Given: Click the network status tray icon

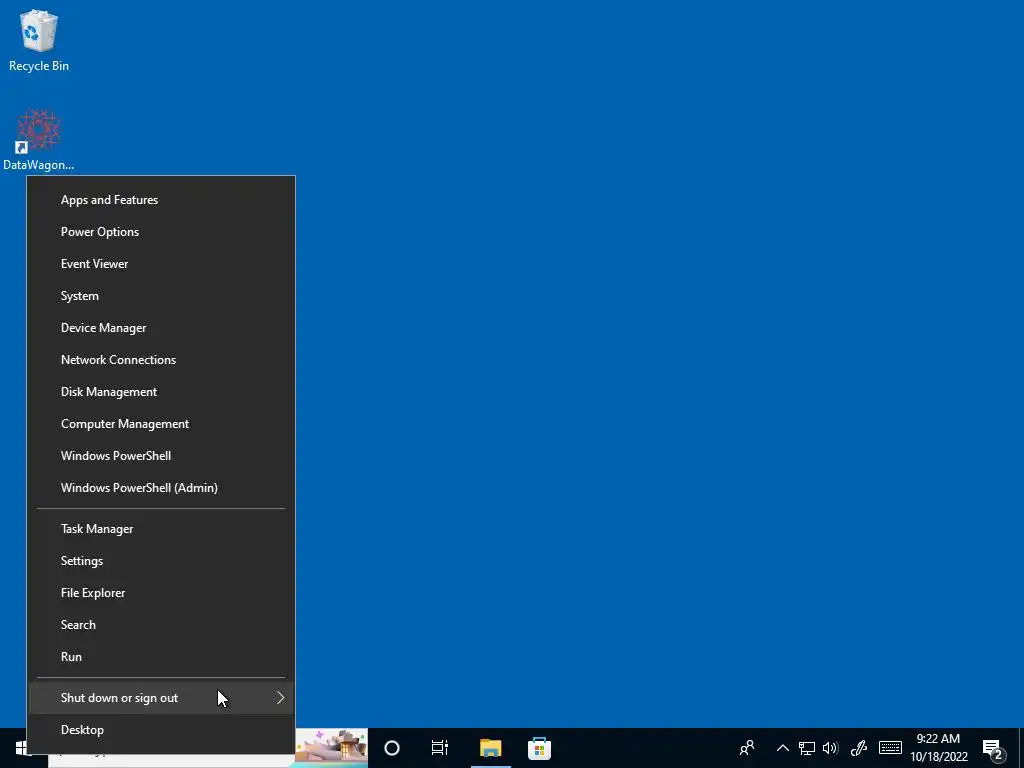Looking at the screenshot, I should tap(807, 748).
